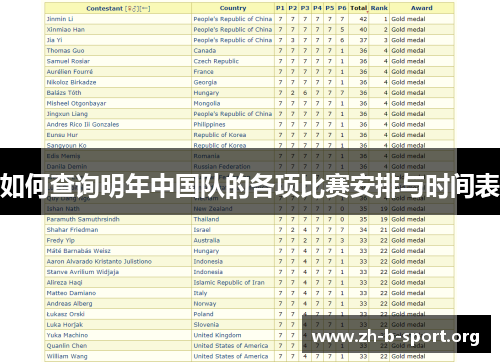This screenshot has height=362, width=500.
Task: Open Jinmin Li's People's Republic of China link
Action: (233, 19)
